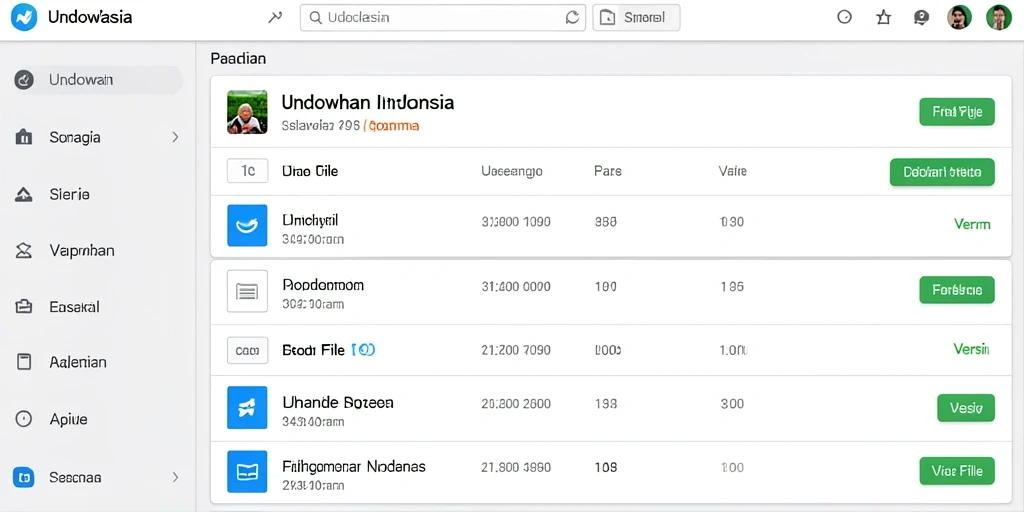
Task: Open the second user avatar in header
Action: click(x=999, y=18)
